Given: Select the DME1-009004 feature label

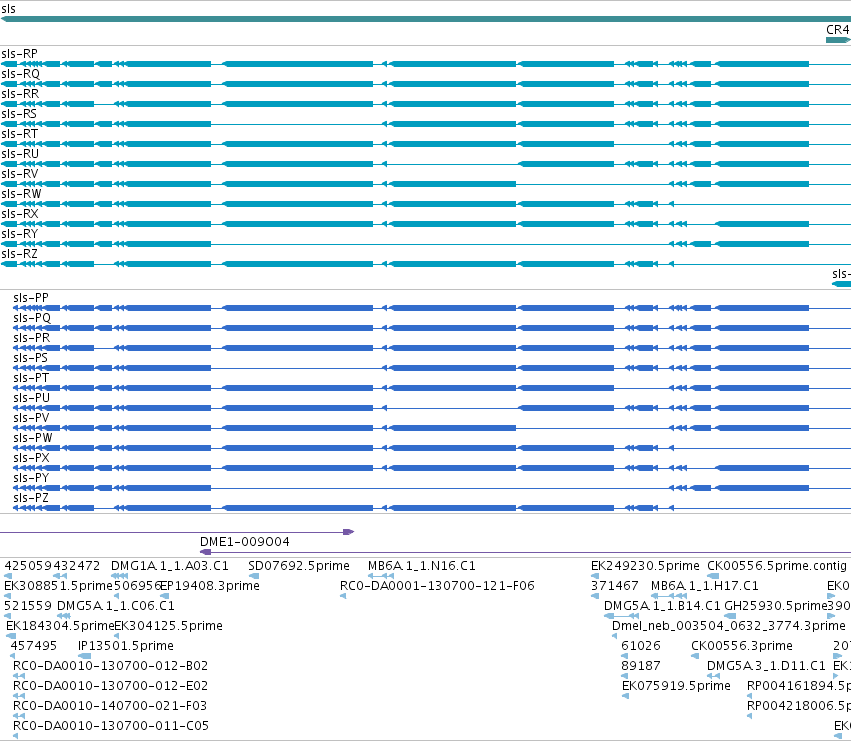Looking at the screenshot, I should point(245,542).
